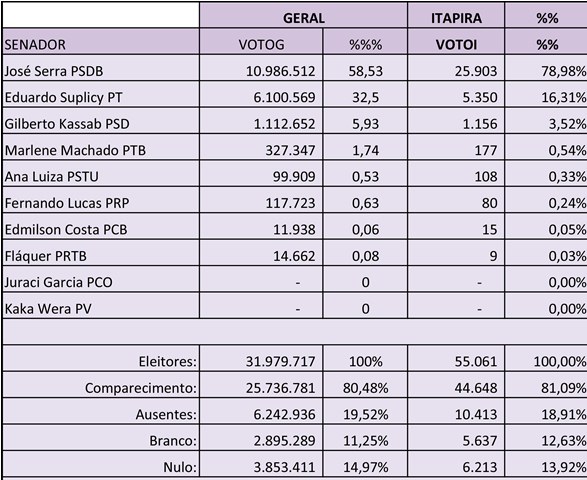
Task: Click cell showing 327.347 votes
Action: [x=261, y=147]
